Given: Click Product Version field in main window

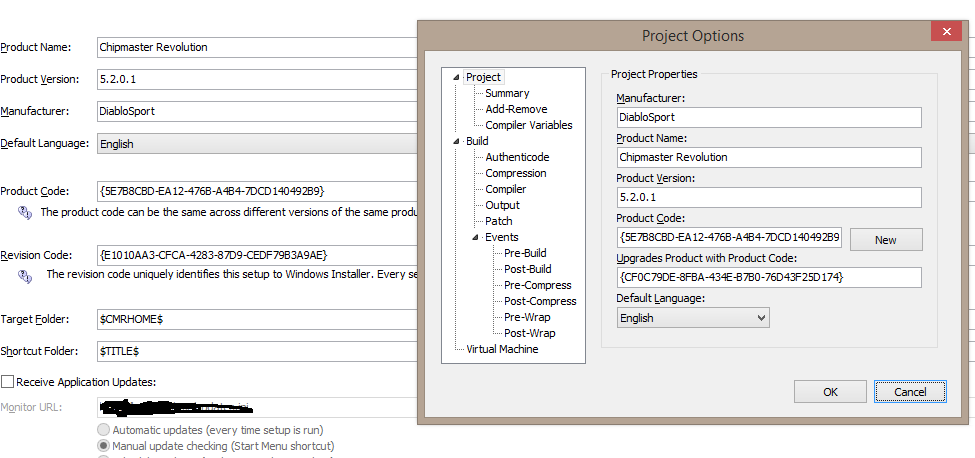Looking at the screenshot, I should 257,80.
